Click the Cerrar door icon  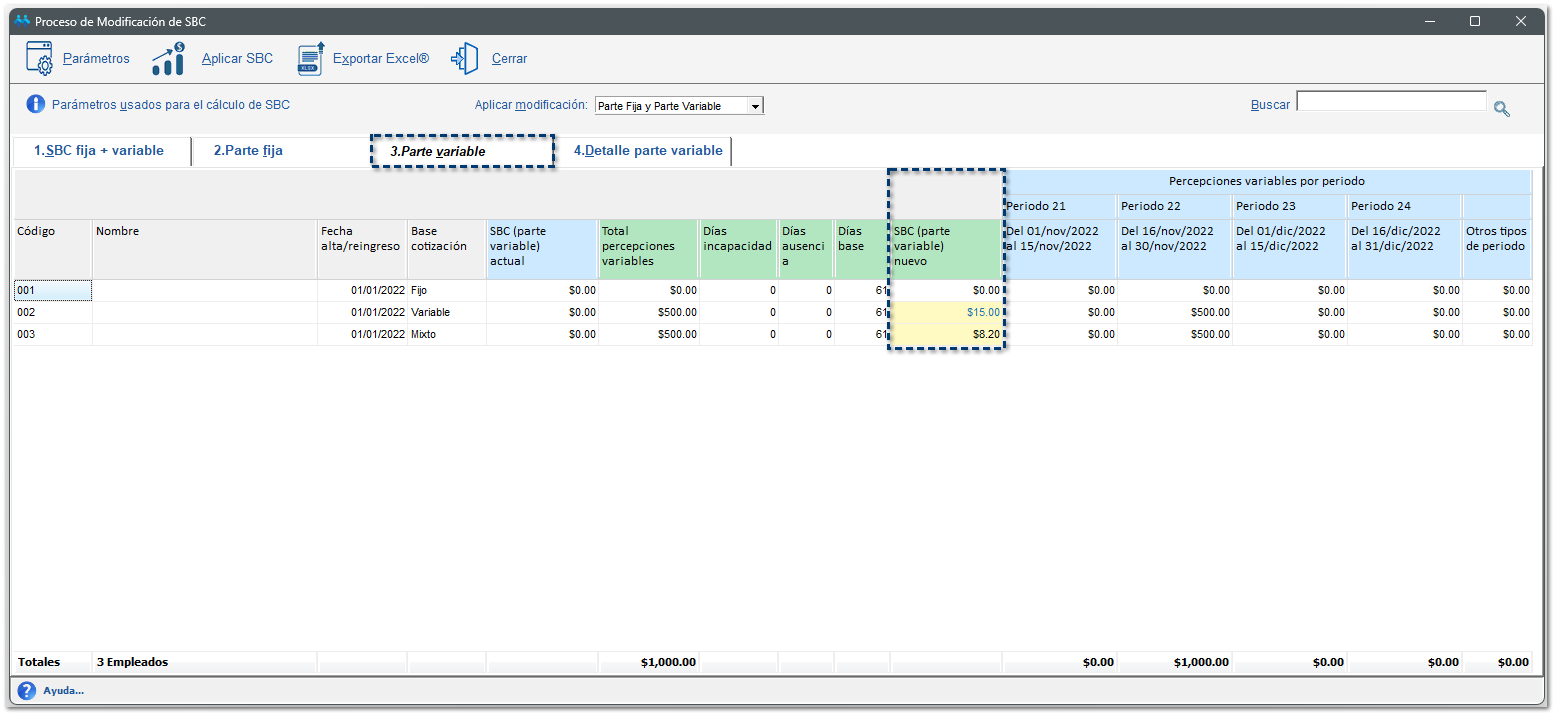[x=464, y=59]
